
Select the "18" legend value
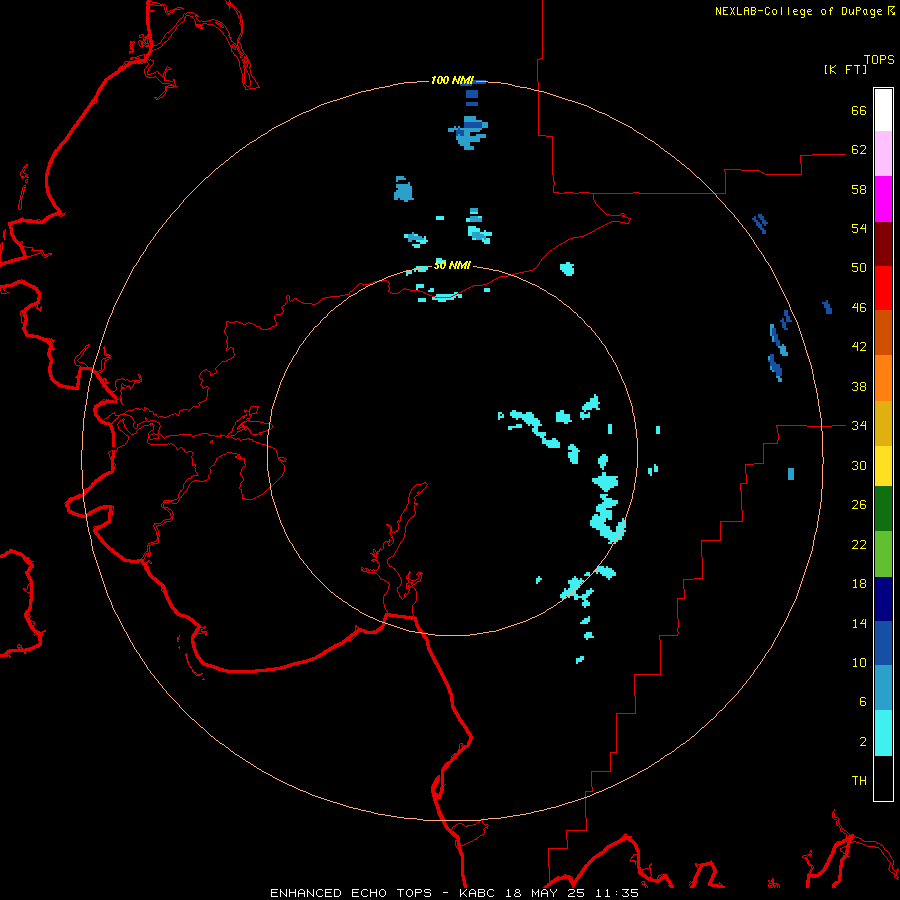pos(859,584)
